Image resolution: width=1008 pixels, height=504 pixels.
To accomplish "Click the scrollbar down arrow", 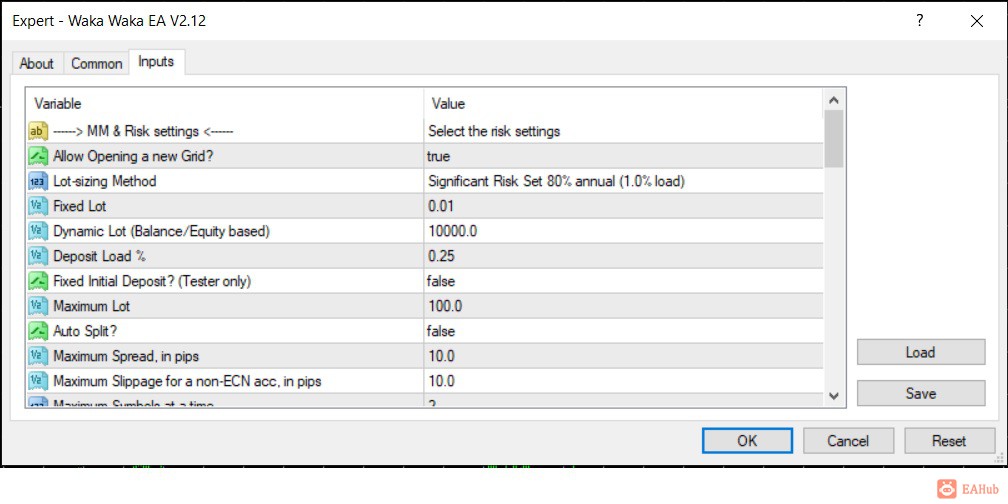I will [834, 396].
